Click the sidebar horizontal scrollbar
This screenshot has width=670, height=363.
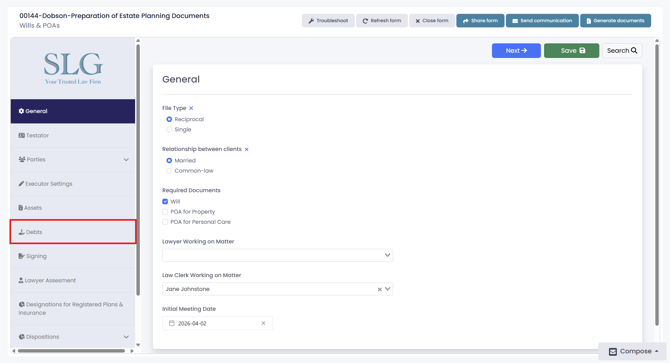coord(71,351)
